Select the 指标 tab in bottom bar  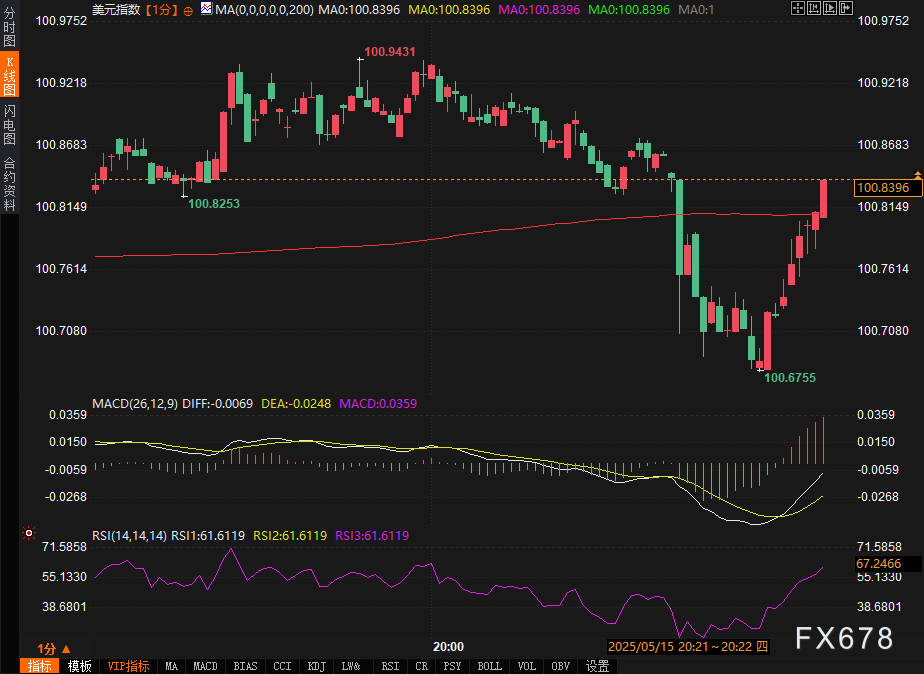39,666
